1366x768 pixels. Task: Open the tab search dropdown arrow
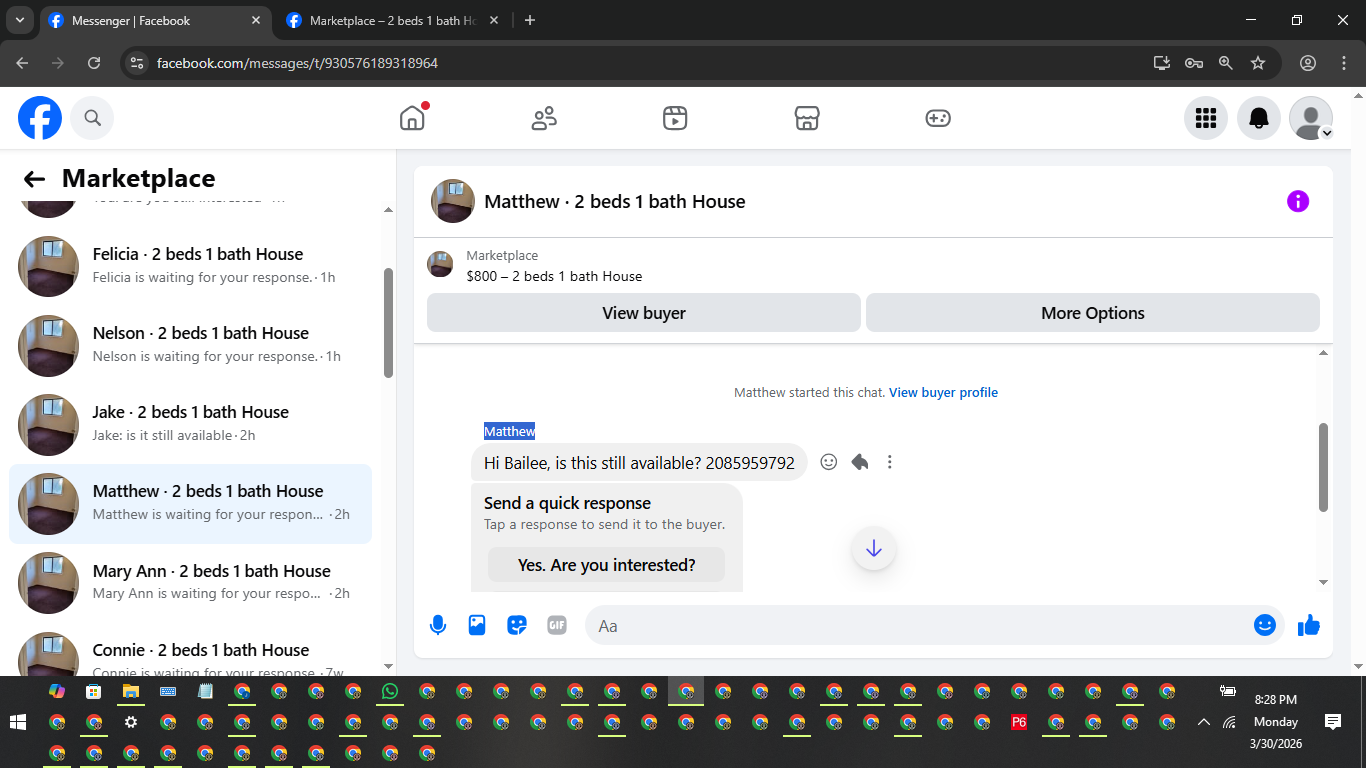click(x=19, y=20)
